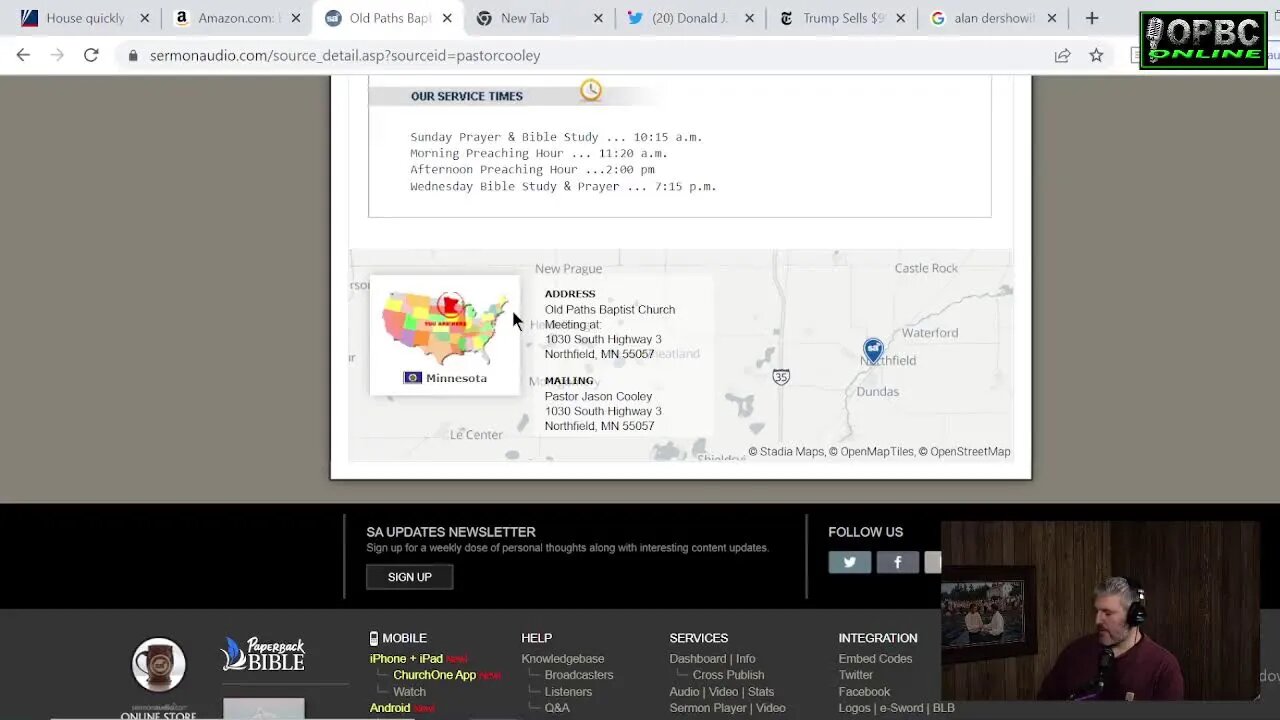The width and height of the screenshot is (1280, 720).
Task: Click the SIGN UP newsletter button
Action: [409, 577]
